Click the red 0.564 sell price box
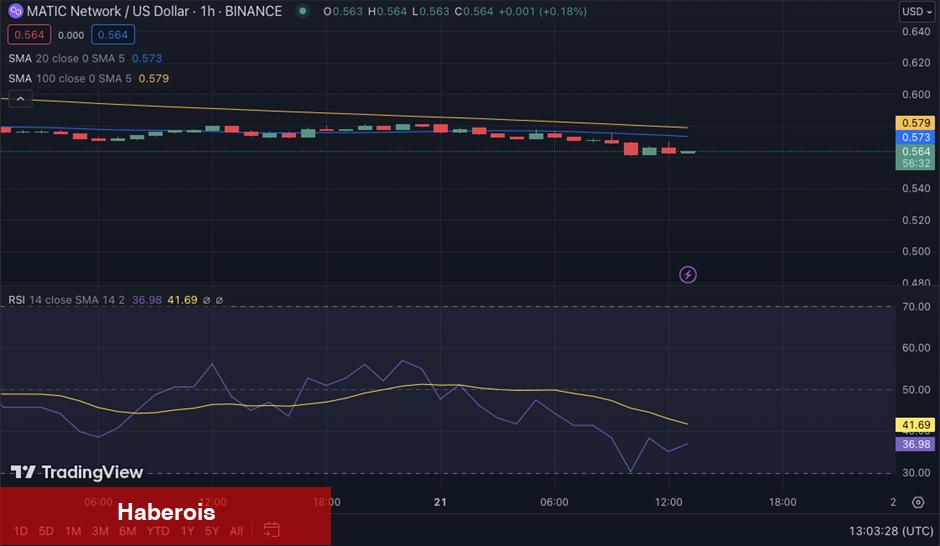Image resolution: width=940 pixels, height=546 pixels. pyautogui.click(x=29, y=35)
